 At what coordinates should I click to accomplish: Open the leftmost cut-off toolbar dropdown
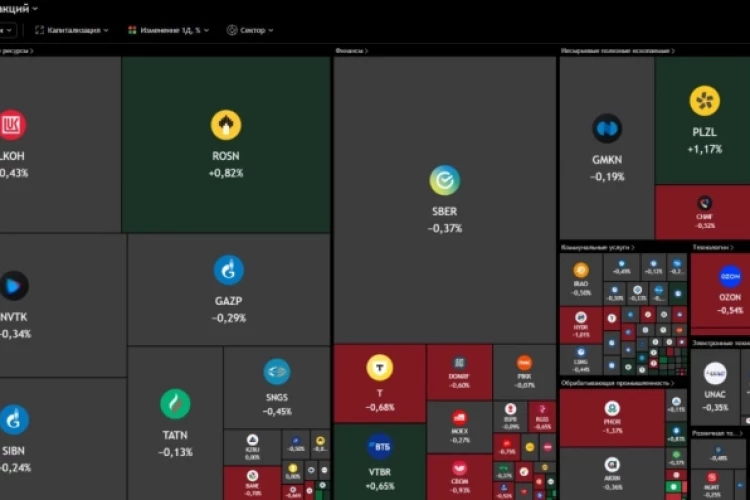click(x=8, y=30)
